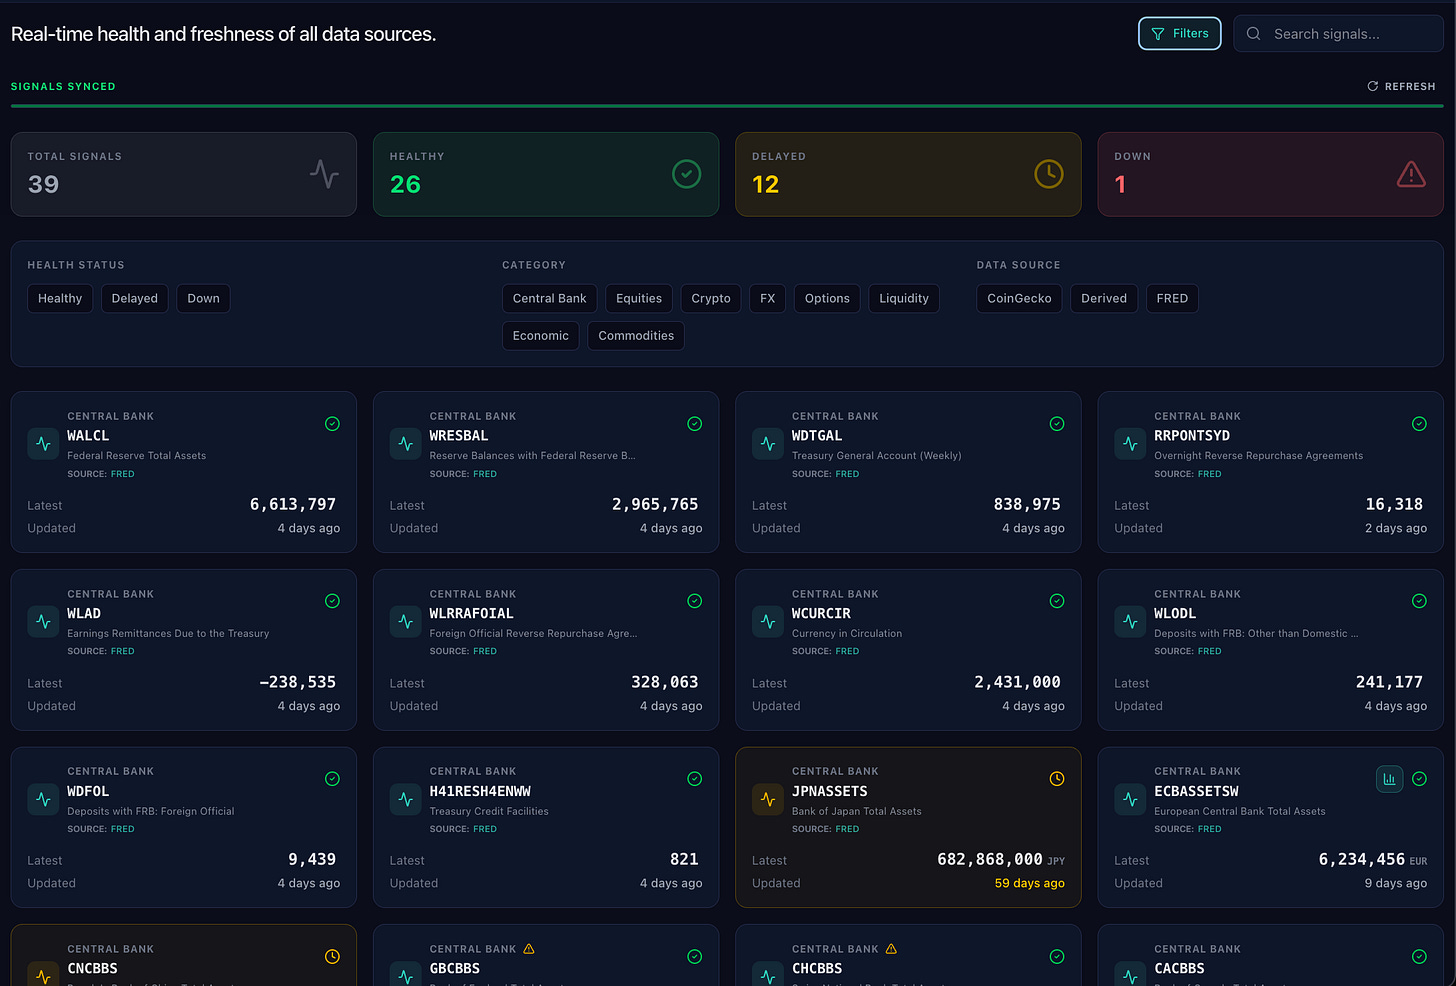Toggle the Healthy status filter chip
The width and height of the screenshot is (1456, 986).
(x=60, y=298)
